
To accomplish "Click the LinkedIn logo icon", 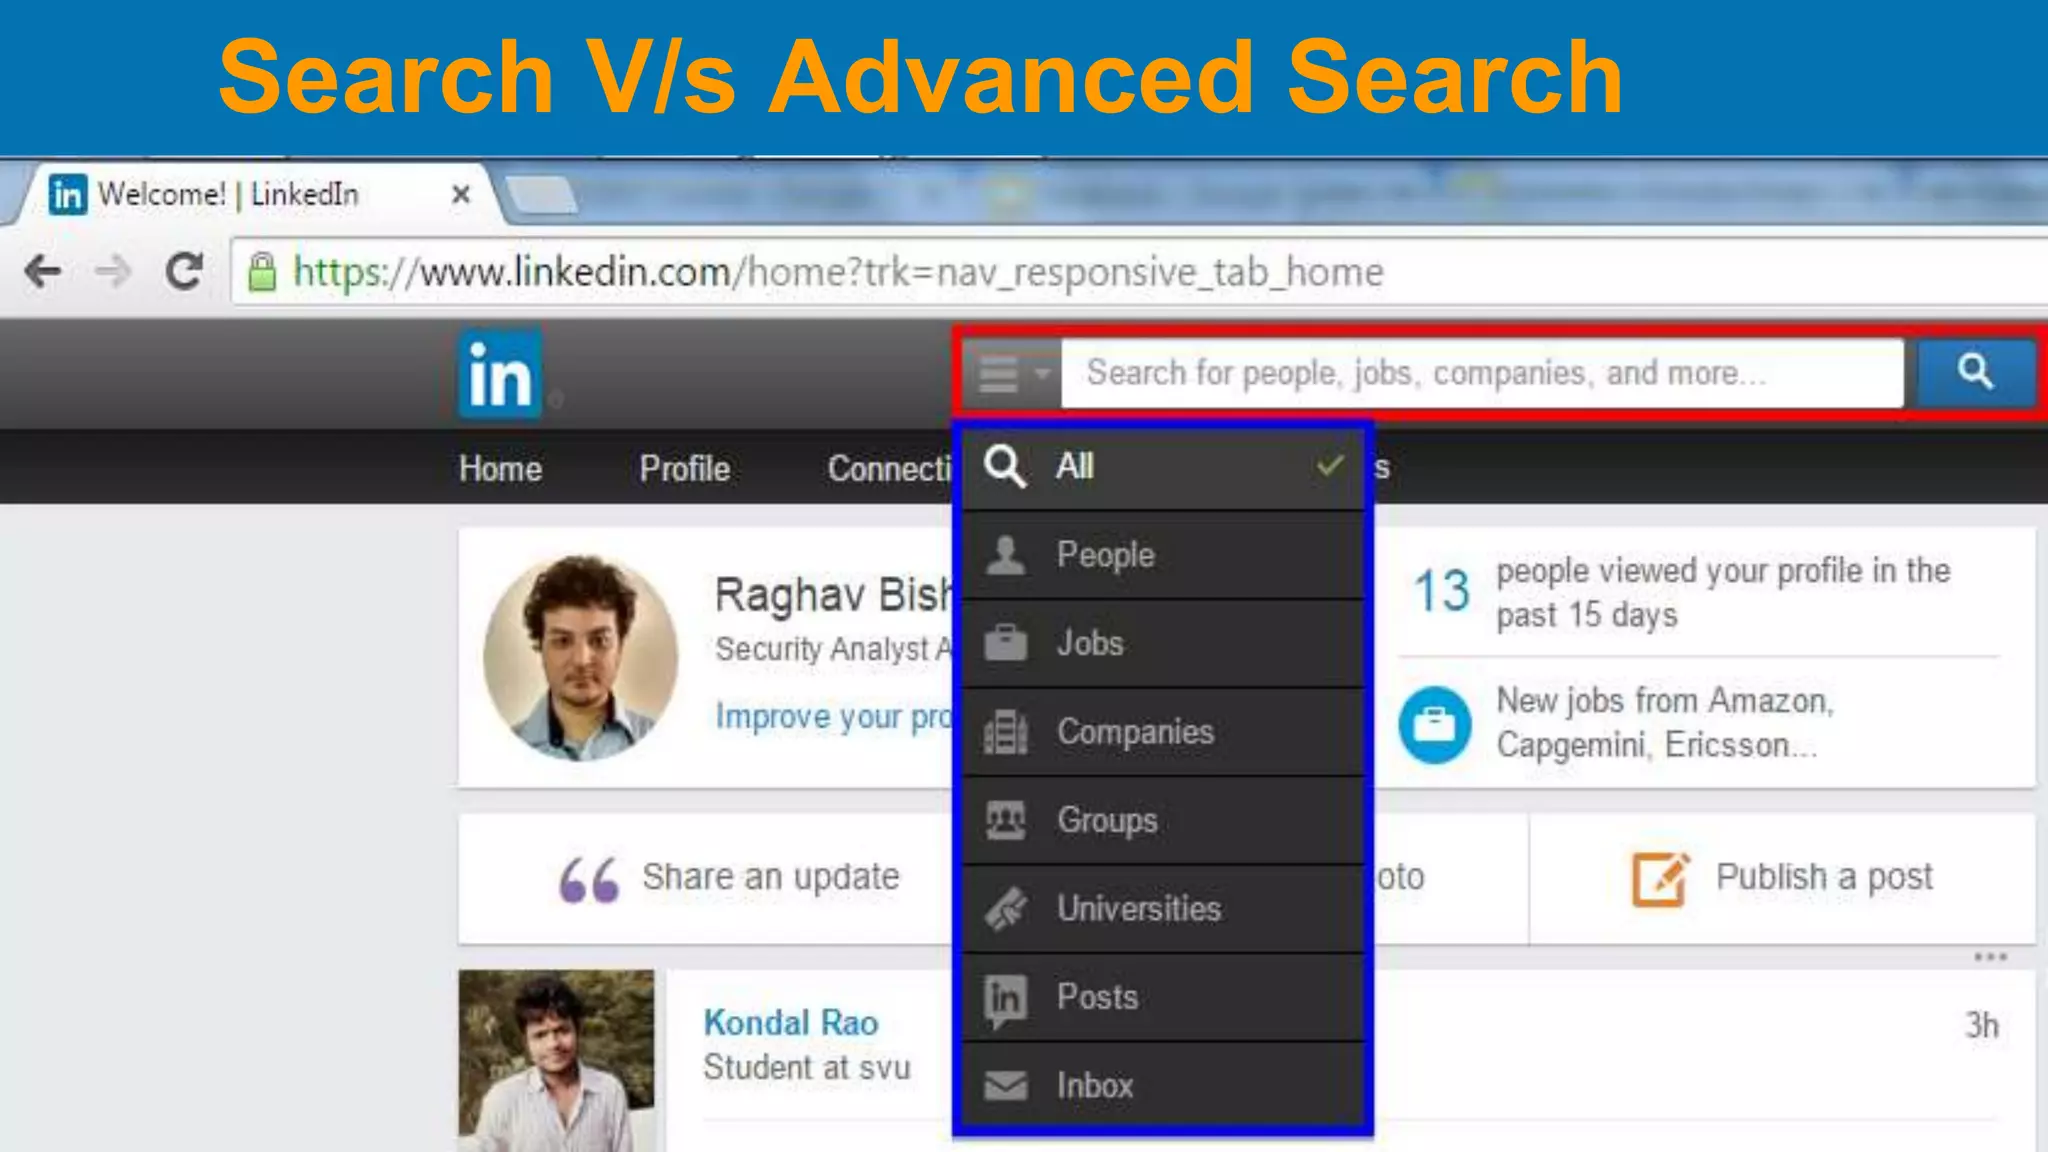I will pos(500,375).
